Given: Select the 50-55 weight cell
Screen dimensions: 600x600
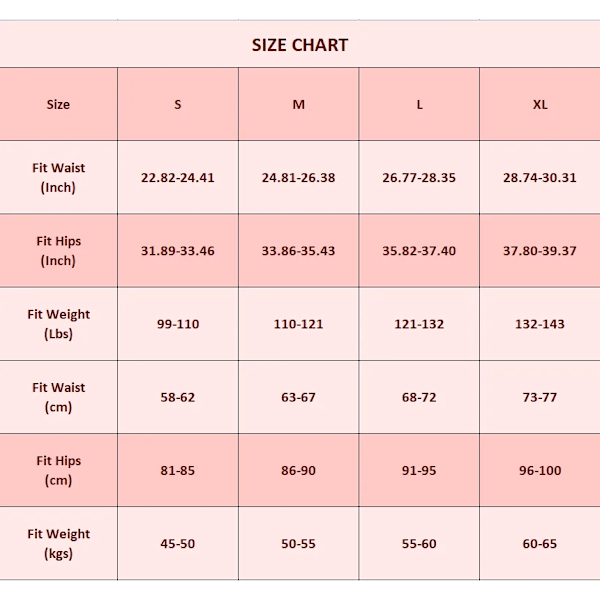Looking at the screenshot, I should coord(298,543).
